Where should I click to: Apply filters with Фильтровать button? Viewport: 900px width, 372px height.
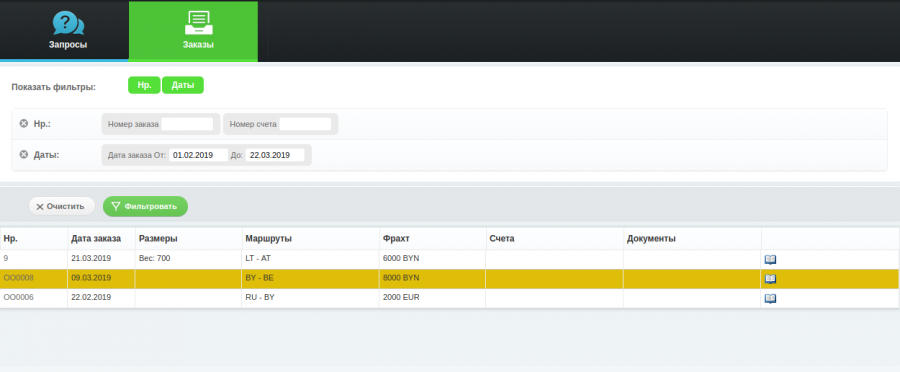[x=145, y=206]
